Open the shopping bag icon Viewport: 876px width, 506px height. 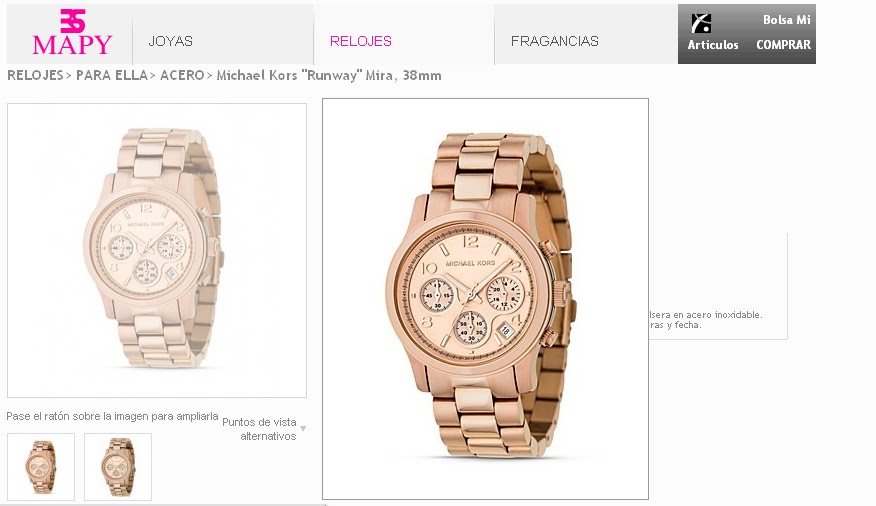[x=701, y=23]
